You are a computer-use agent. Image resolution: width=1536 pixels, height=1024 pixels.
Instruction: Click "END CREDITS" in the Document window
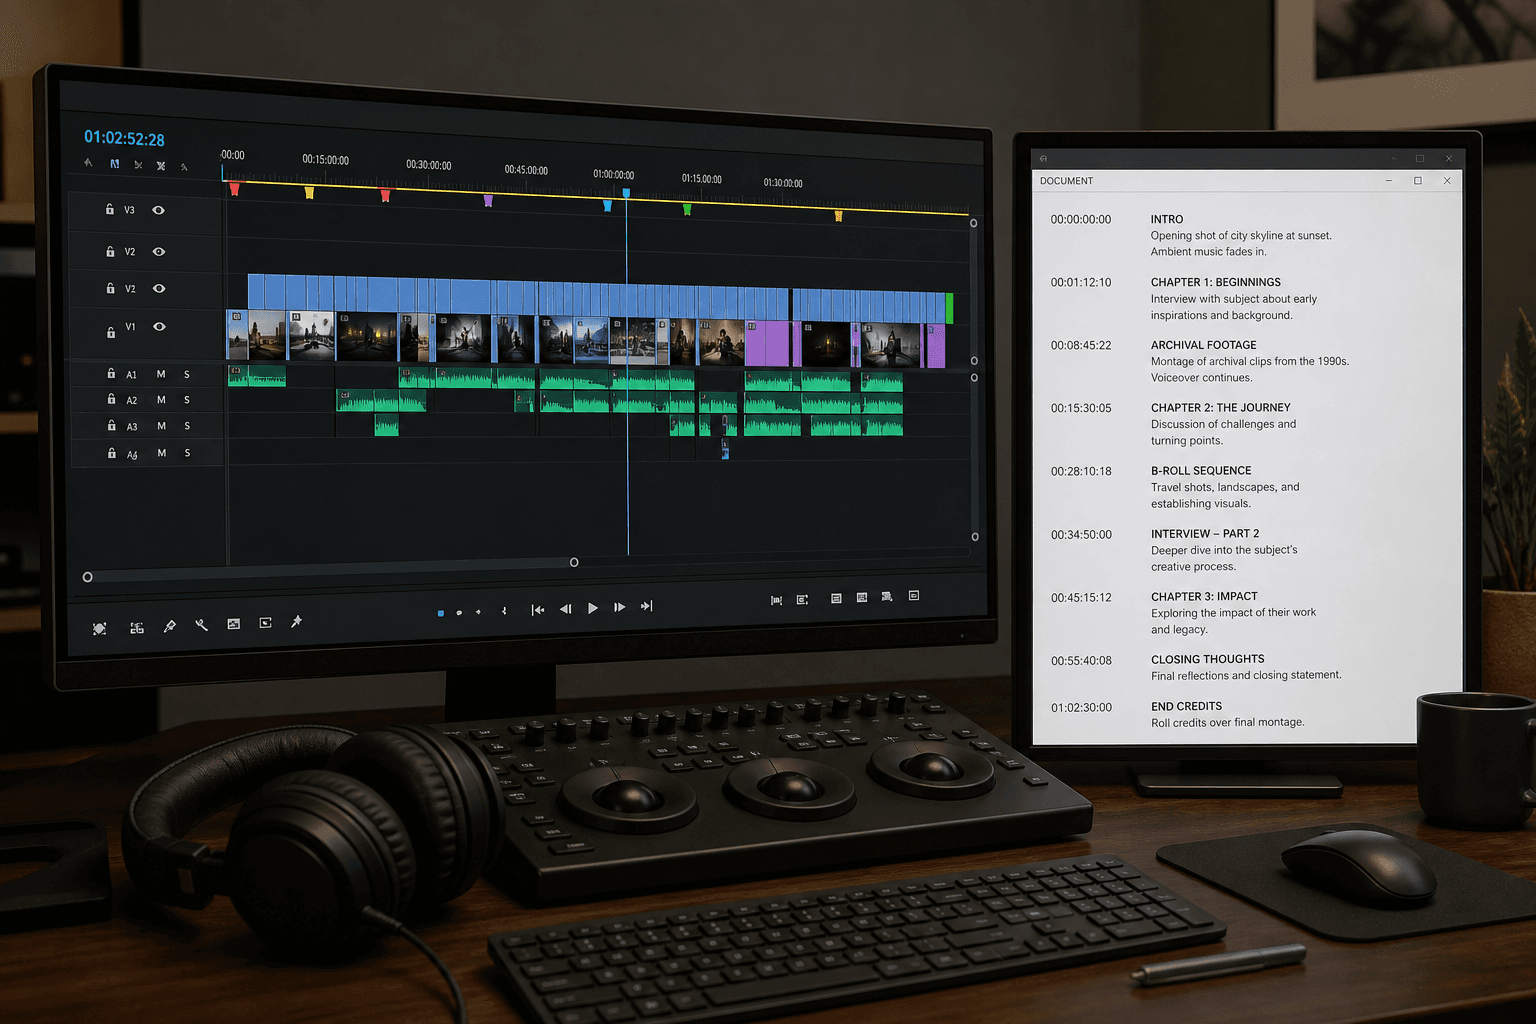coord(1186,706)
